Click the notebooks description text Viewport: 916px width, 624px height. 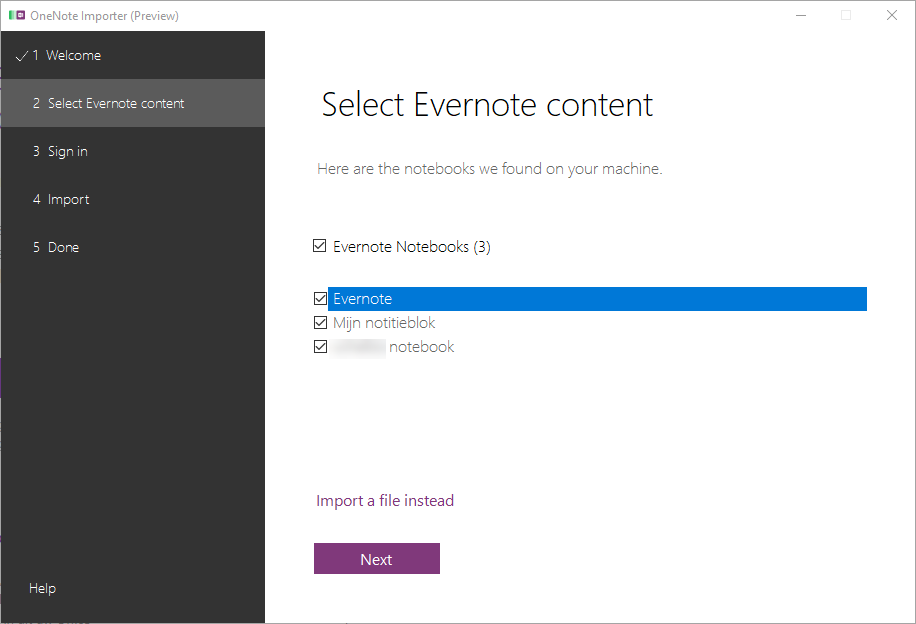tap(490, 168)
